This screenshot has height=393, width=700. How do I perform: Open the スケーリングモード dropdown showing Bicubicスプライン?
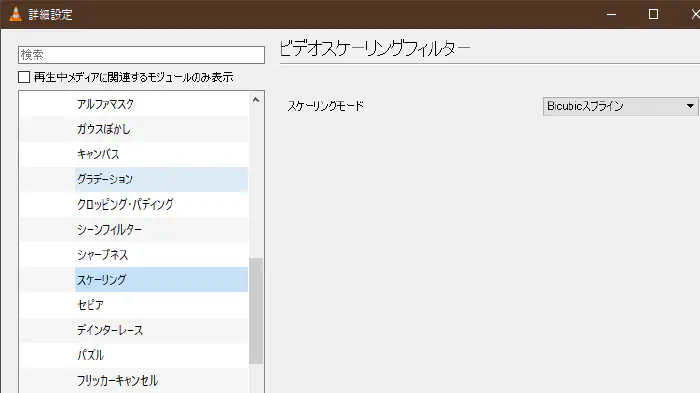click(x=621, y=106)
